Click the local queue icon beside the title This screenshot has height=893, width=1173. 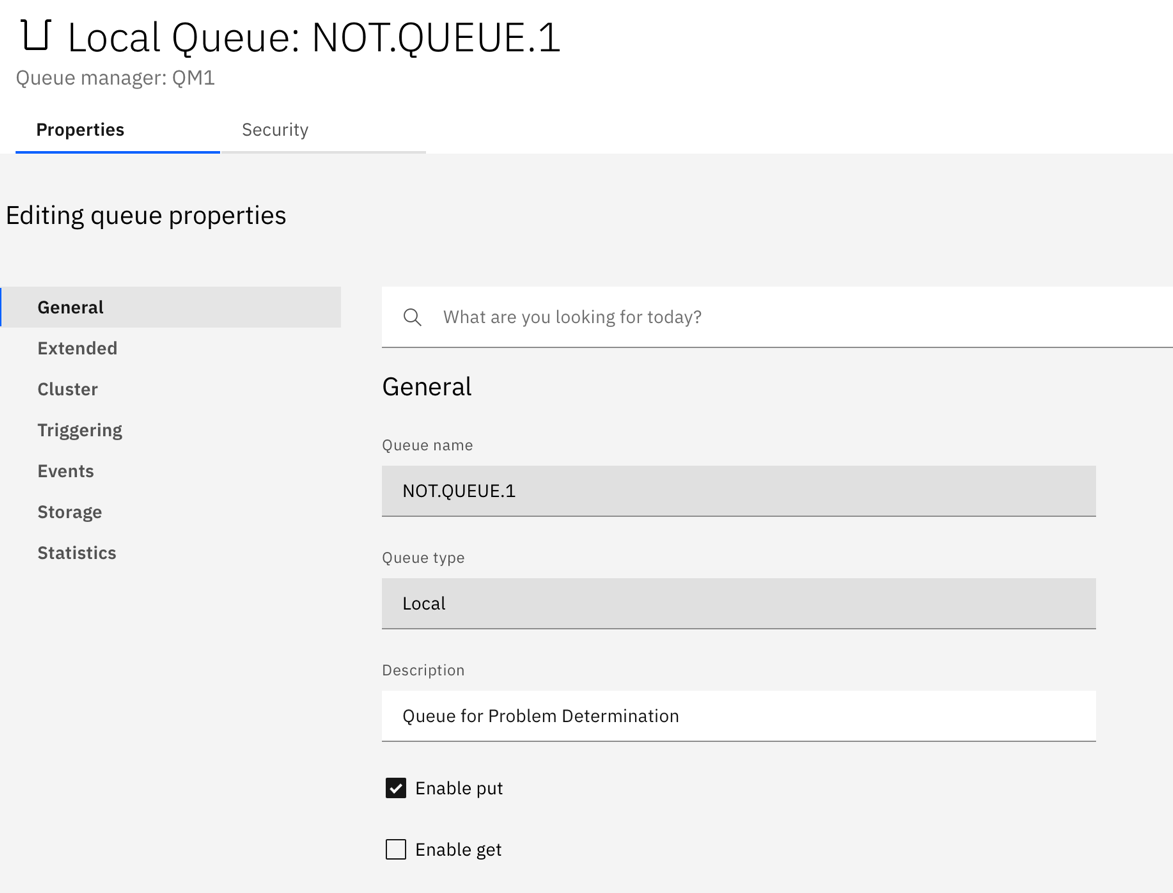click(x=35, y=35)
